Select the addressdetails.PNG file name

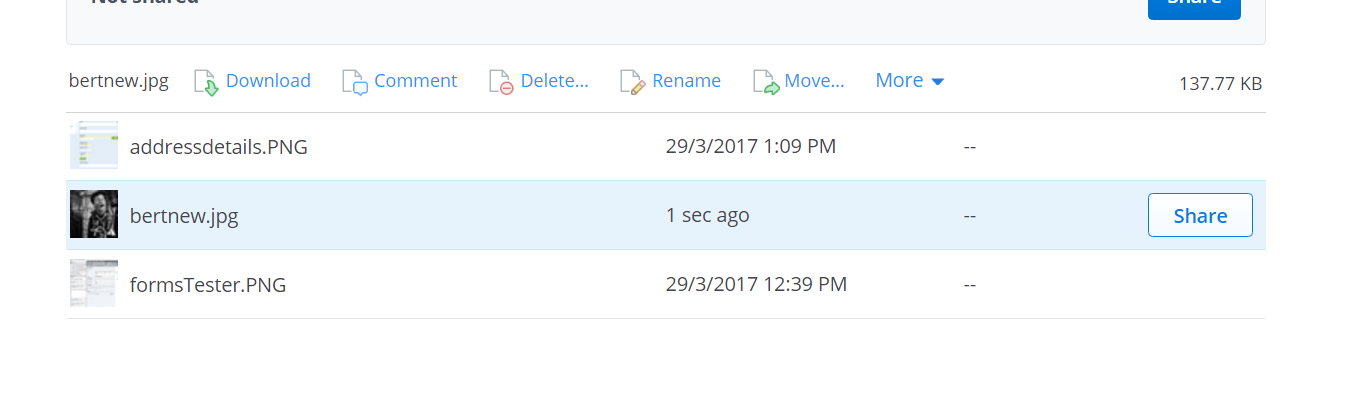click(x=219, y=147)
